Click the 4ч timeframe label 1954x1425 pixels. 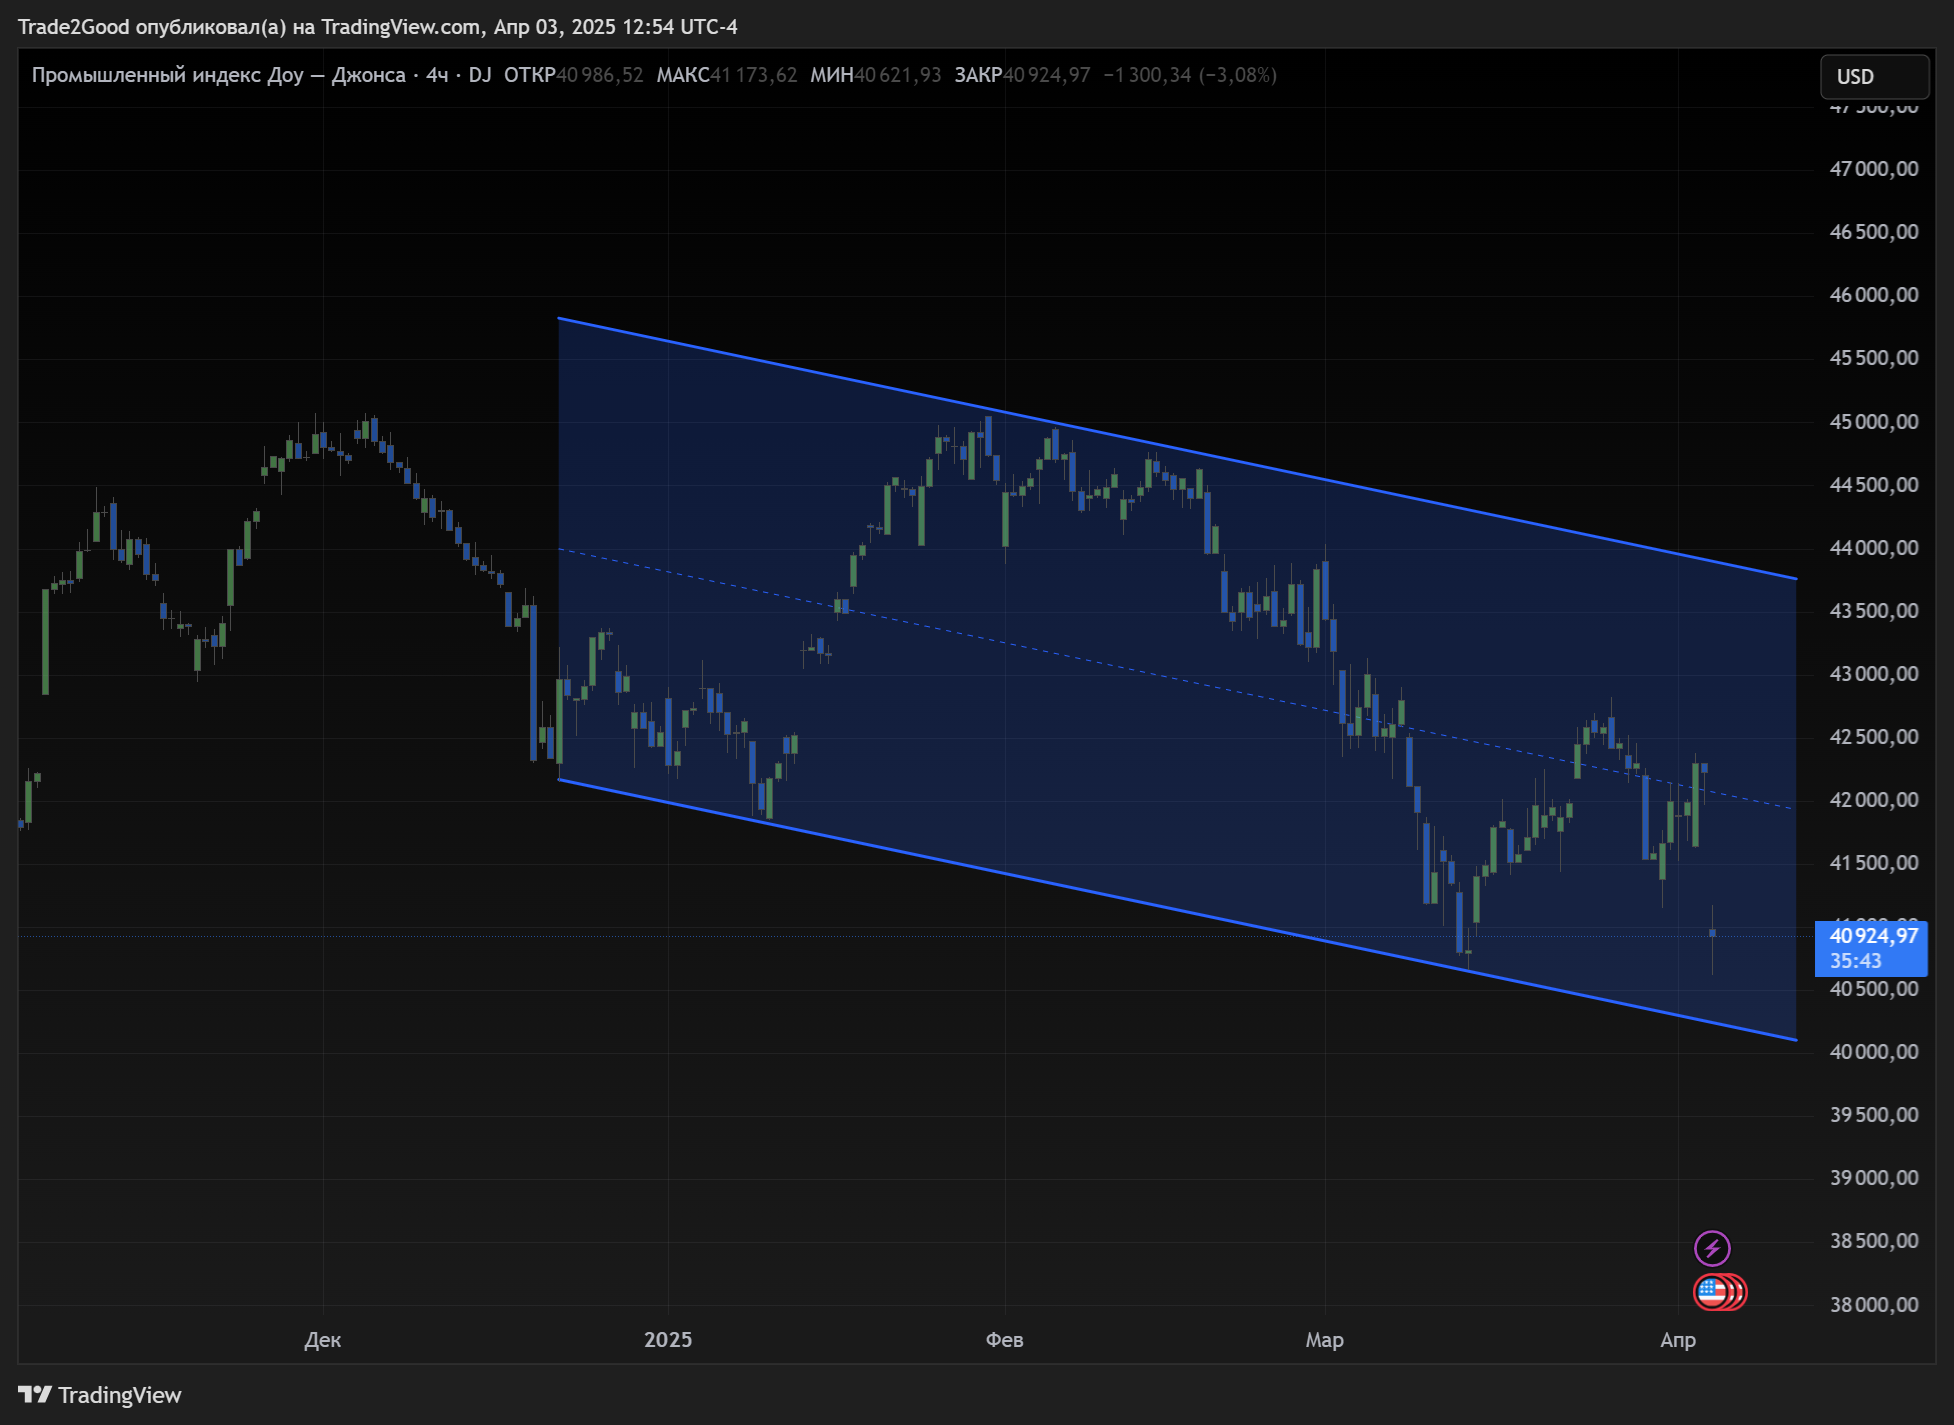(437, 75)
